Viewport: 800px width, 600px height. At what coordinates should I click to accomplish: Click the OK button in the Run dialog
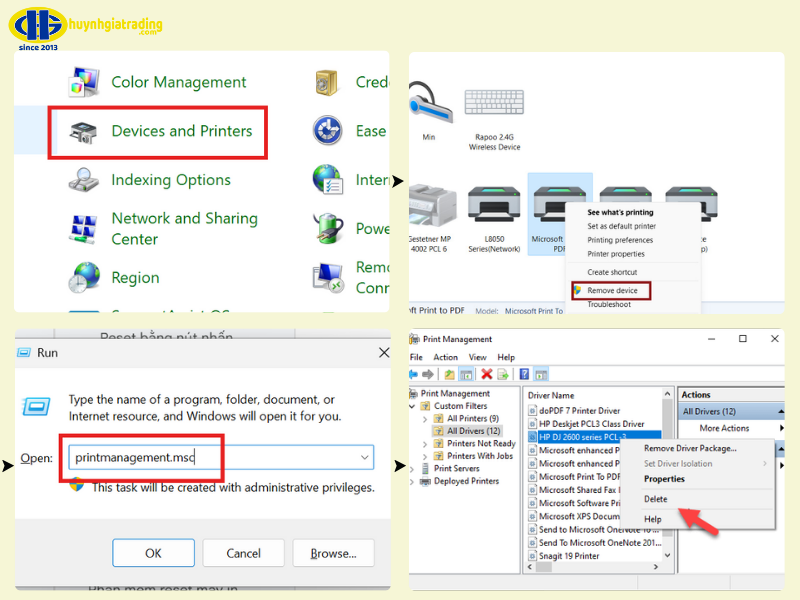point(153,553)
